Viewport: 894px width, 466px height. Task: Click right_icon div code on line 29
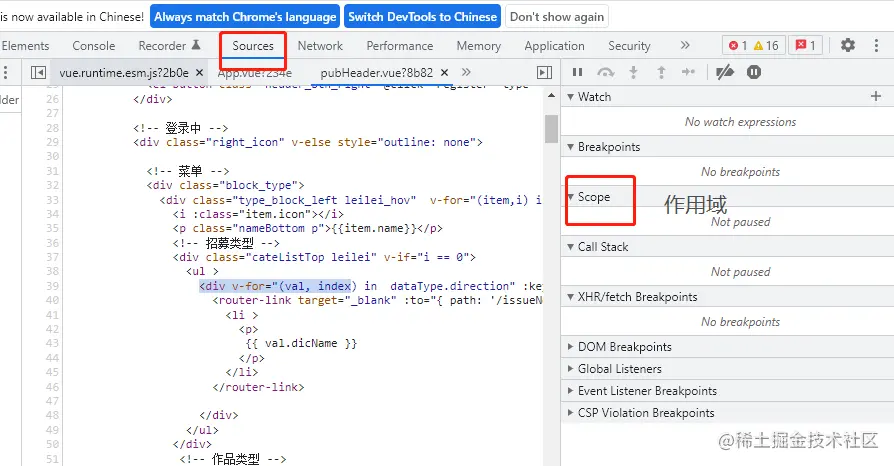pyautogui.click(x=308, y=142)
